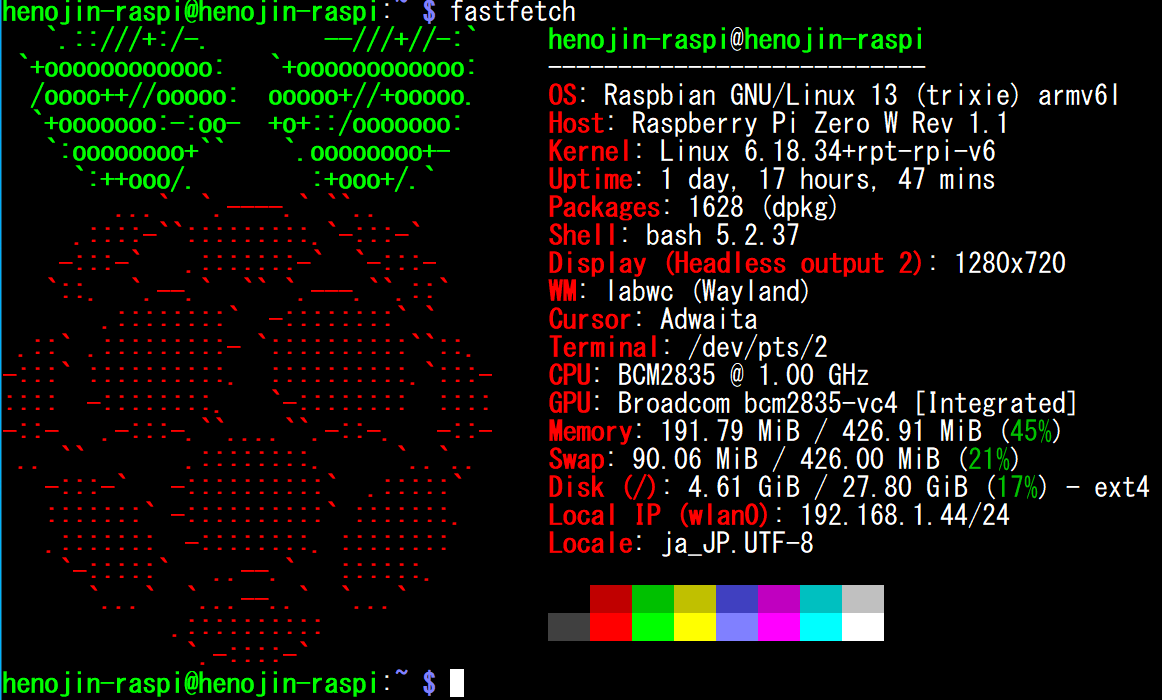Screen dimensions: 1162x700
Task: Click the bright cyan color block
Action: pyautogui.click(x=821, y=627)
